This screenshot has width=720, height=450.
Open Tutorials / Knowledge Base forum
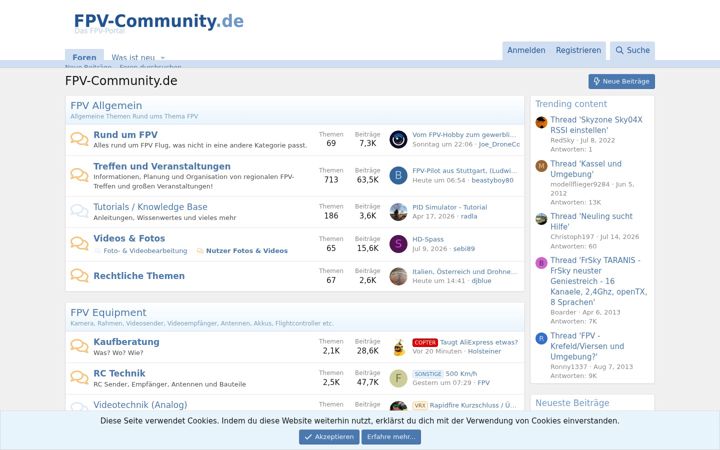(150, 207)
